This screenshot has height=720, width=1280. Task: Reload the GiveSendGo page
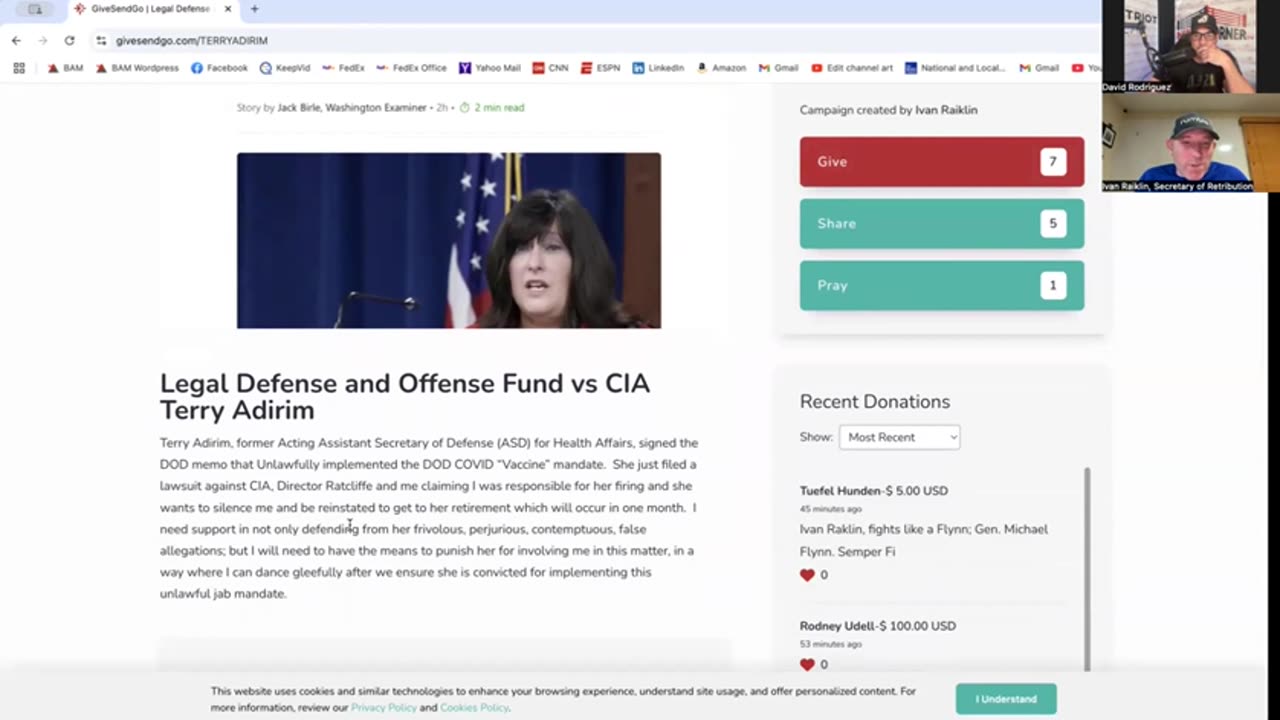69,40
